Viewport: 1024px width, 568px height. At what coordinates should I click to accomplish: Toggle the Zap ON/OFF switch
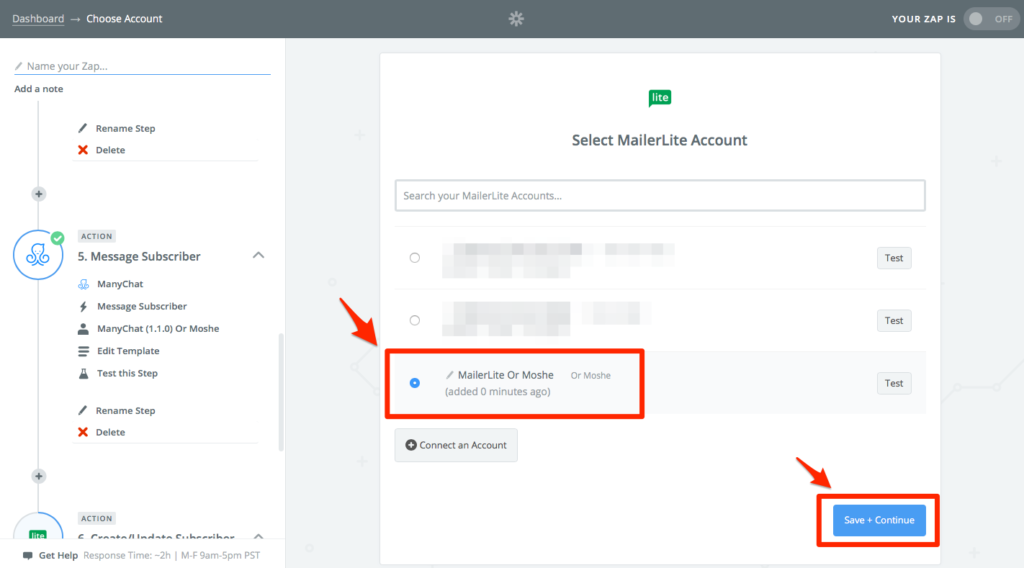[991, 19]
